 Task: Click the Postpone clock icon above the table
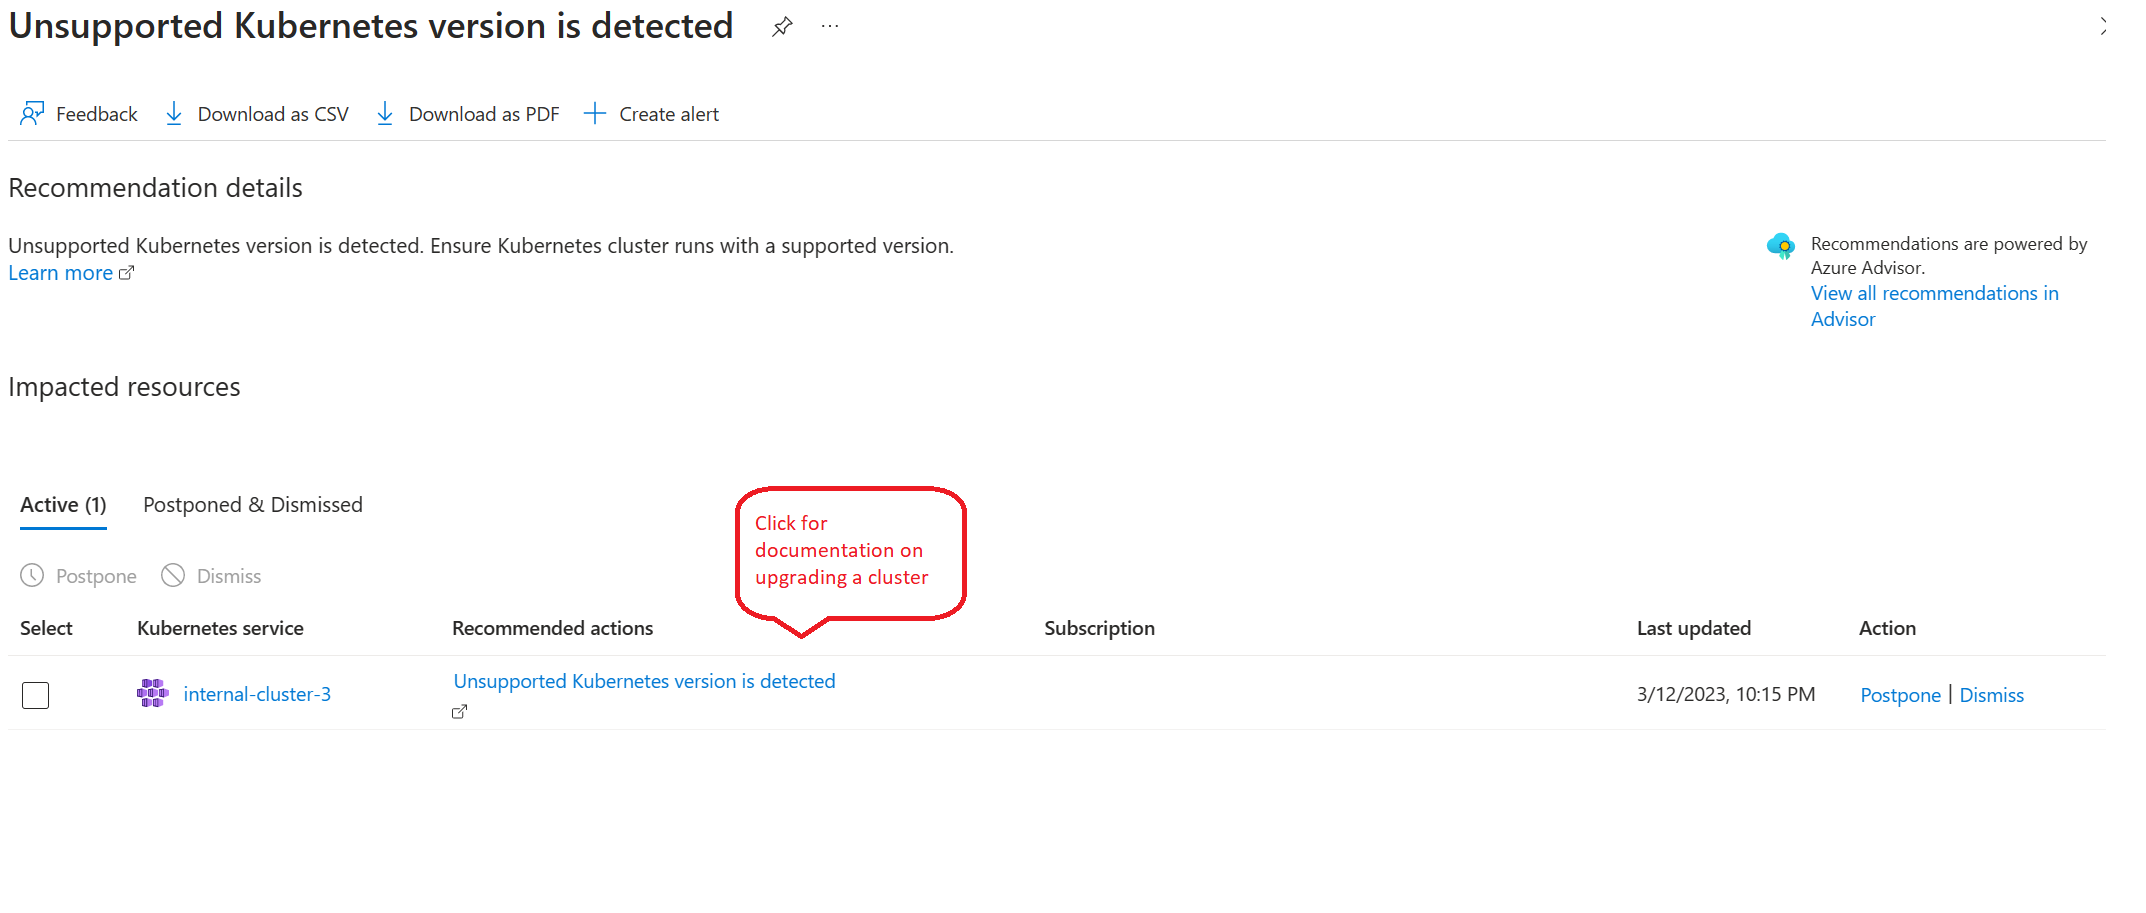coord(32,575)
